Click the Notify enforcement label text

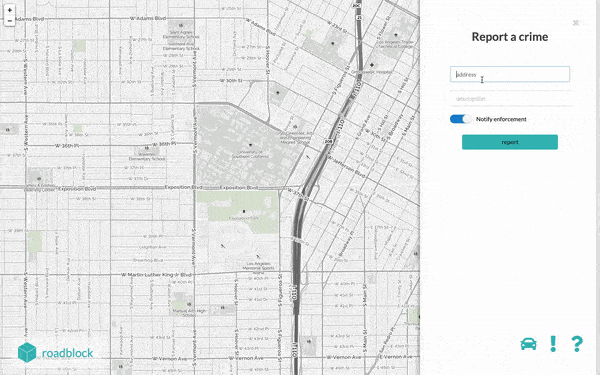pyautogui.click(x=501, y=119)
